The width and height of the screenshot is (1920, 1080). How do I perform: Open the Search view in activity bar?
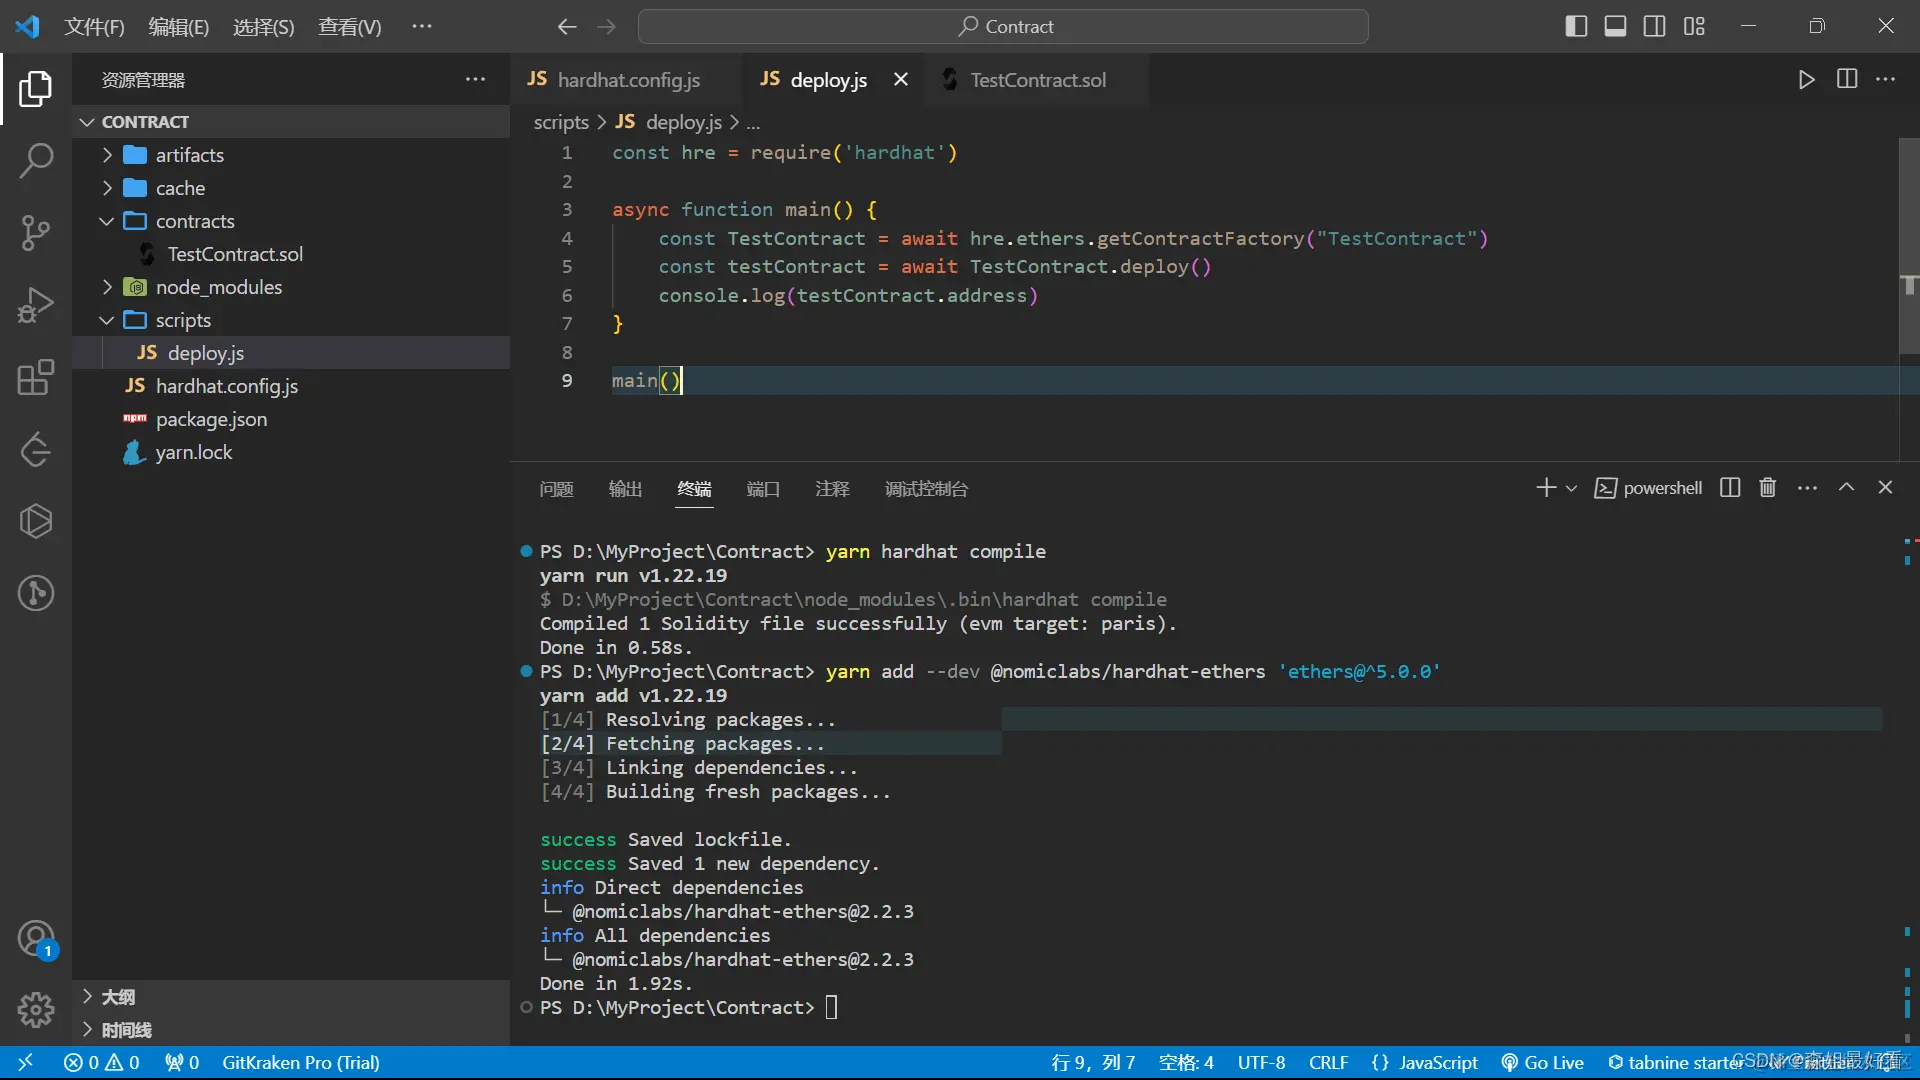[x=36, y=160]
